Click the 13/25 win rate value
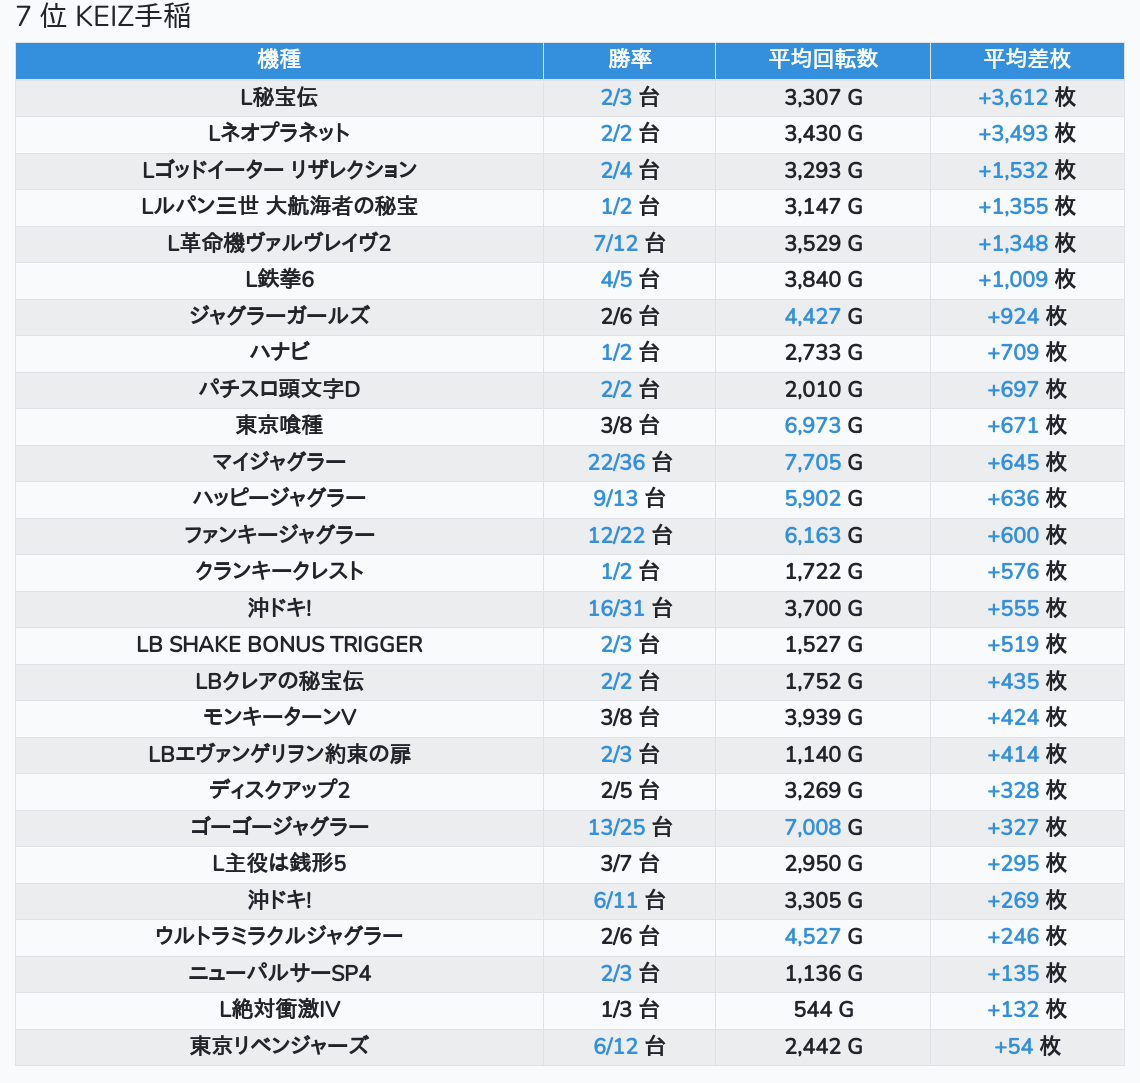Screen dimensions: 1140x1083 (616, 827)
